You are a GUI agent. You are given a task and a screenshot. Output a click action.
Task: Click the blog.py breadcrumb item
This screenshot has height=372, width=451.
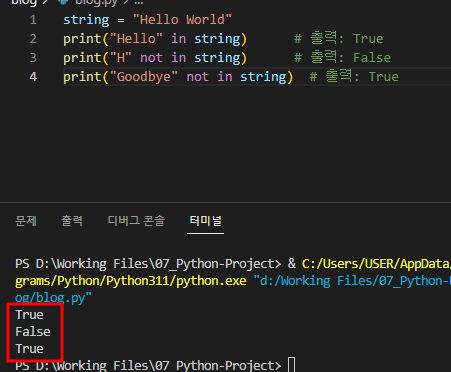tap(96, 2)
